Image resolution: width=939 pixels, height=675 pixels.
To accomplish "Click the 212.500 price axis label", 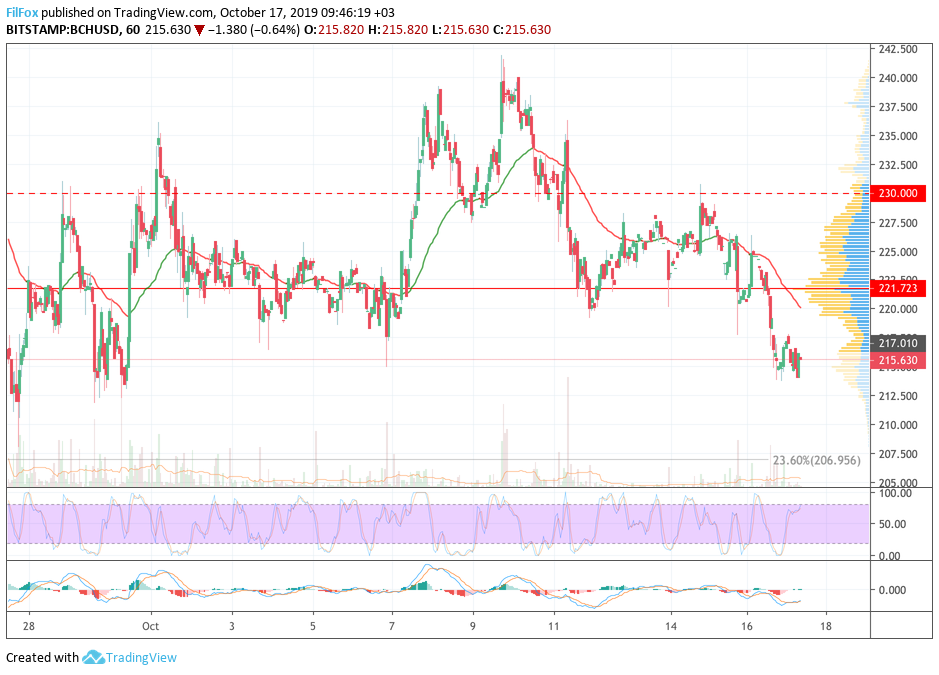I will (898, 396).
